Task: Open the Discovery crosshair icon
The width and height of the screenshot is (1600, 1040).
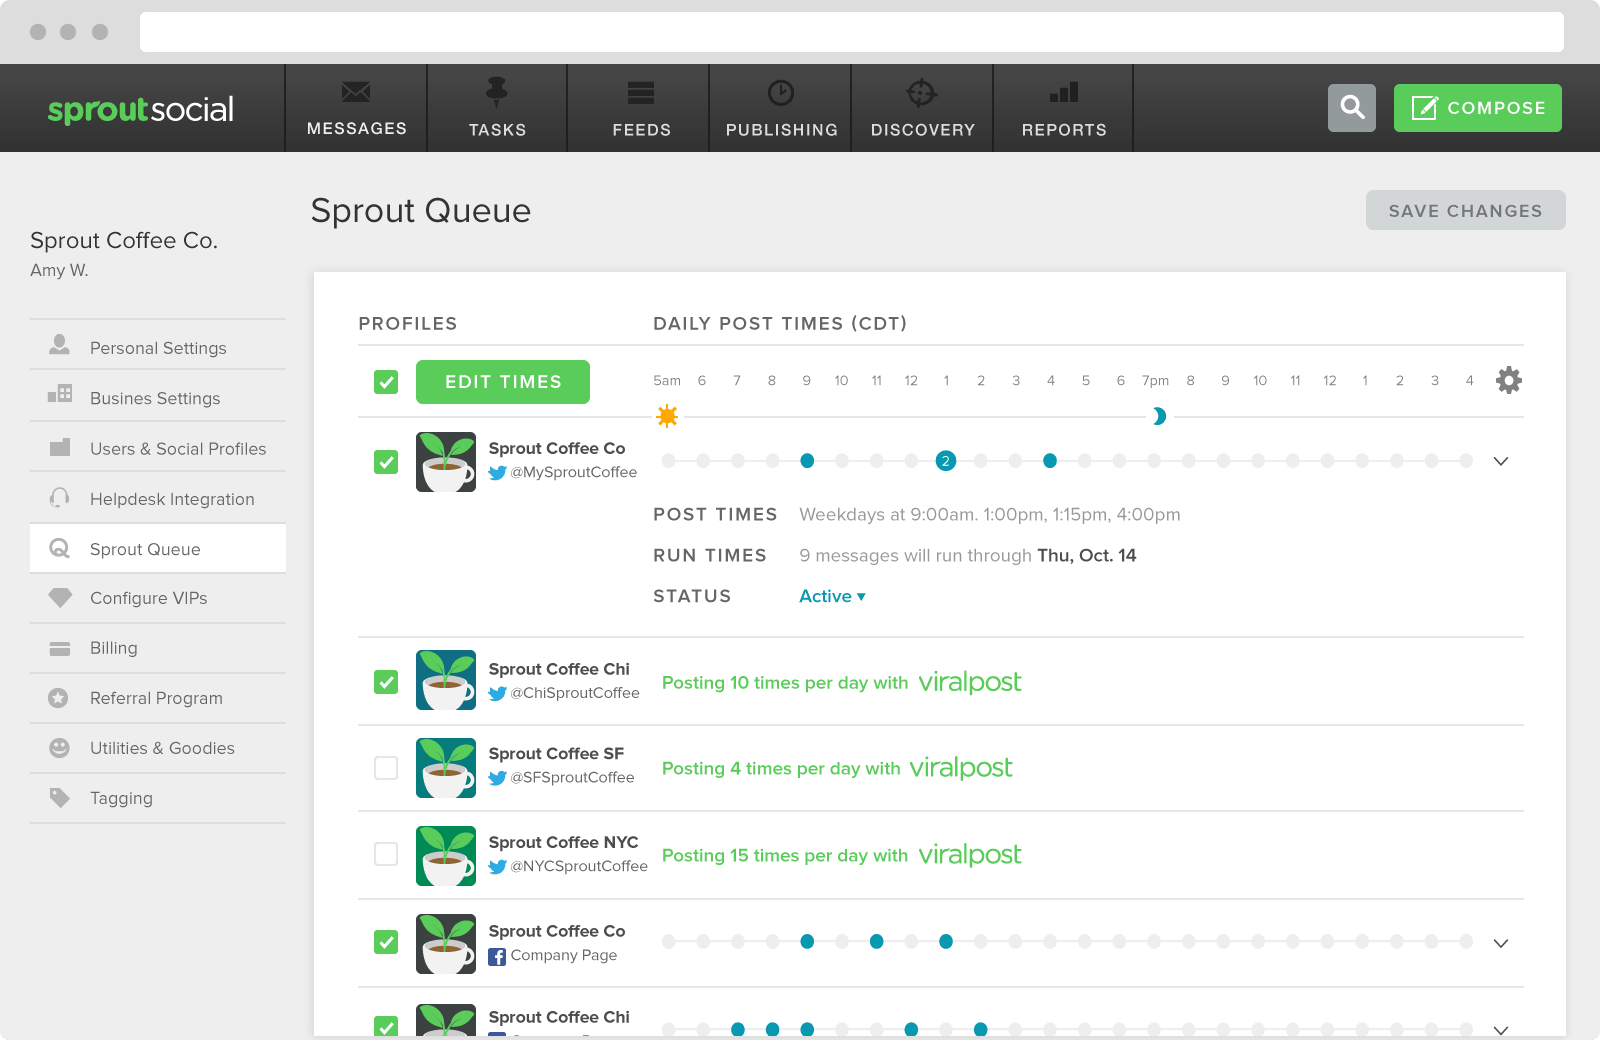Action: [921, 93]
